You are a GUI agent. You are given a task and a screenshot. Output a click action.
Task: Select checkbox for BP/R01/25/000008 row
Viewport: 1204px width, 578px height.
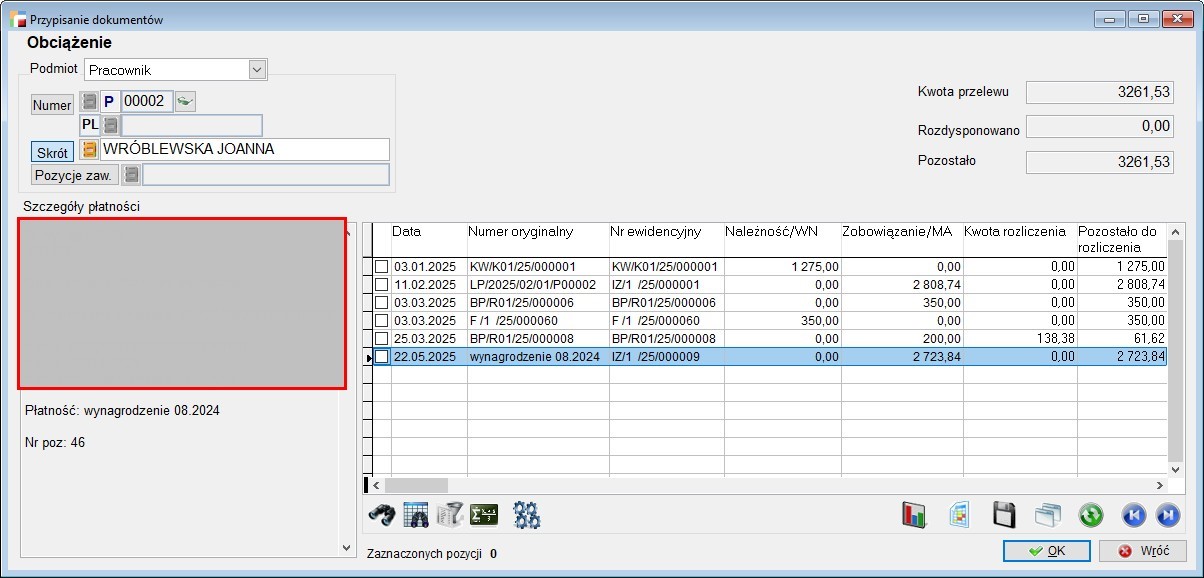tap(381, 339)
